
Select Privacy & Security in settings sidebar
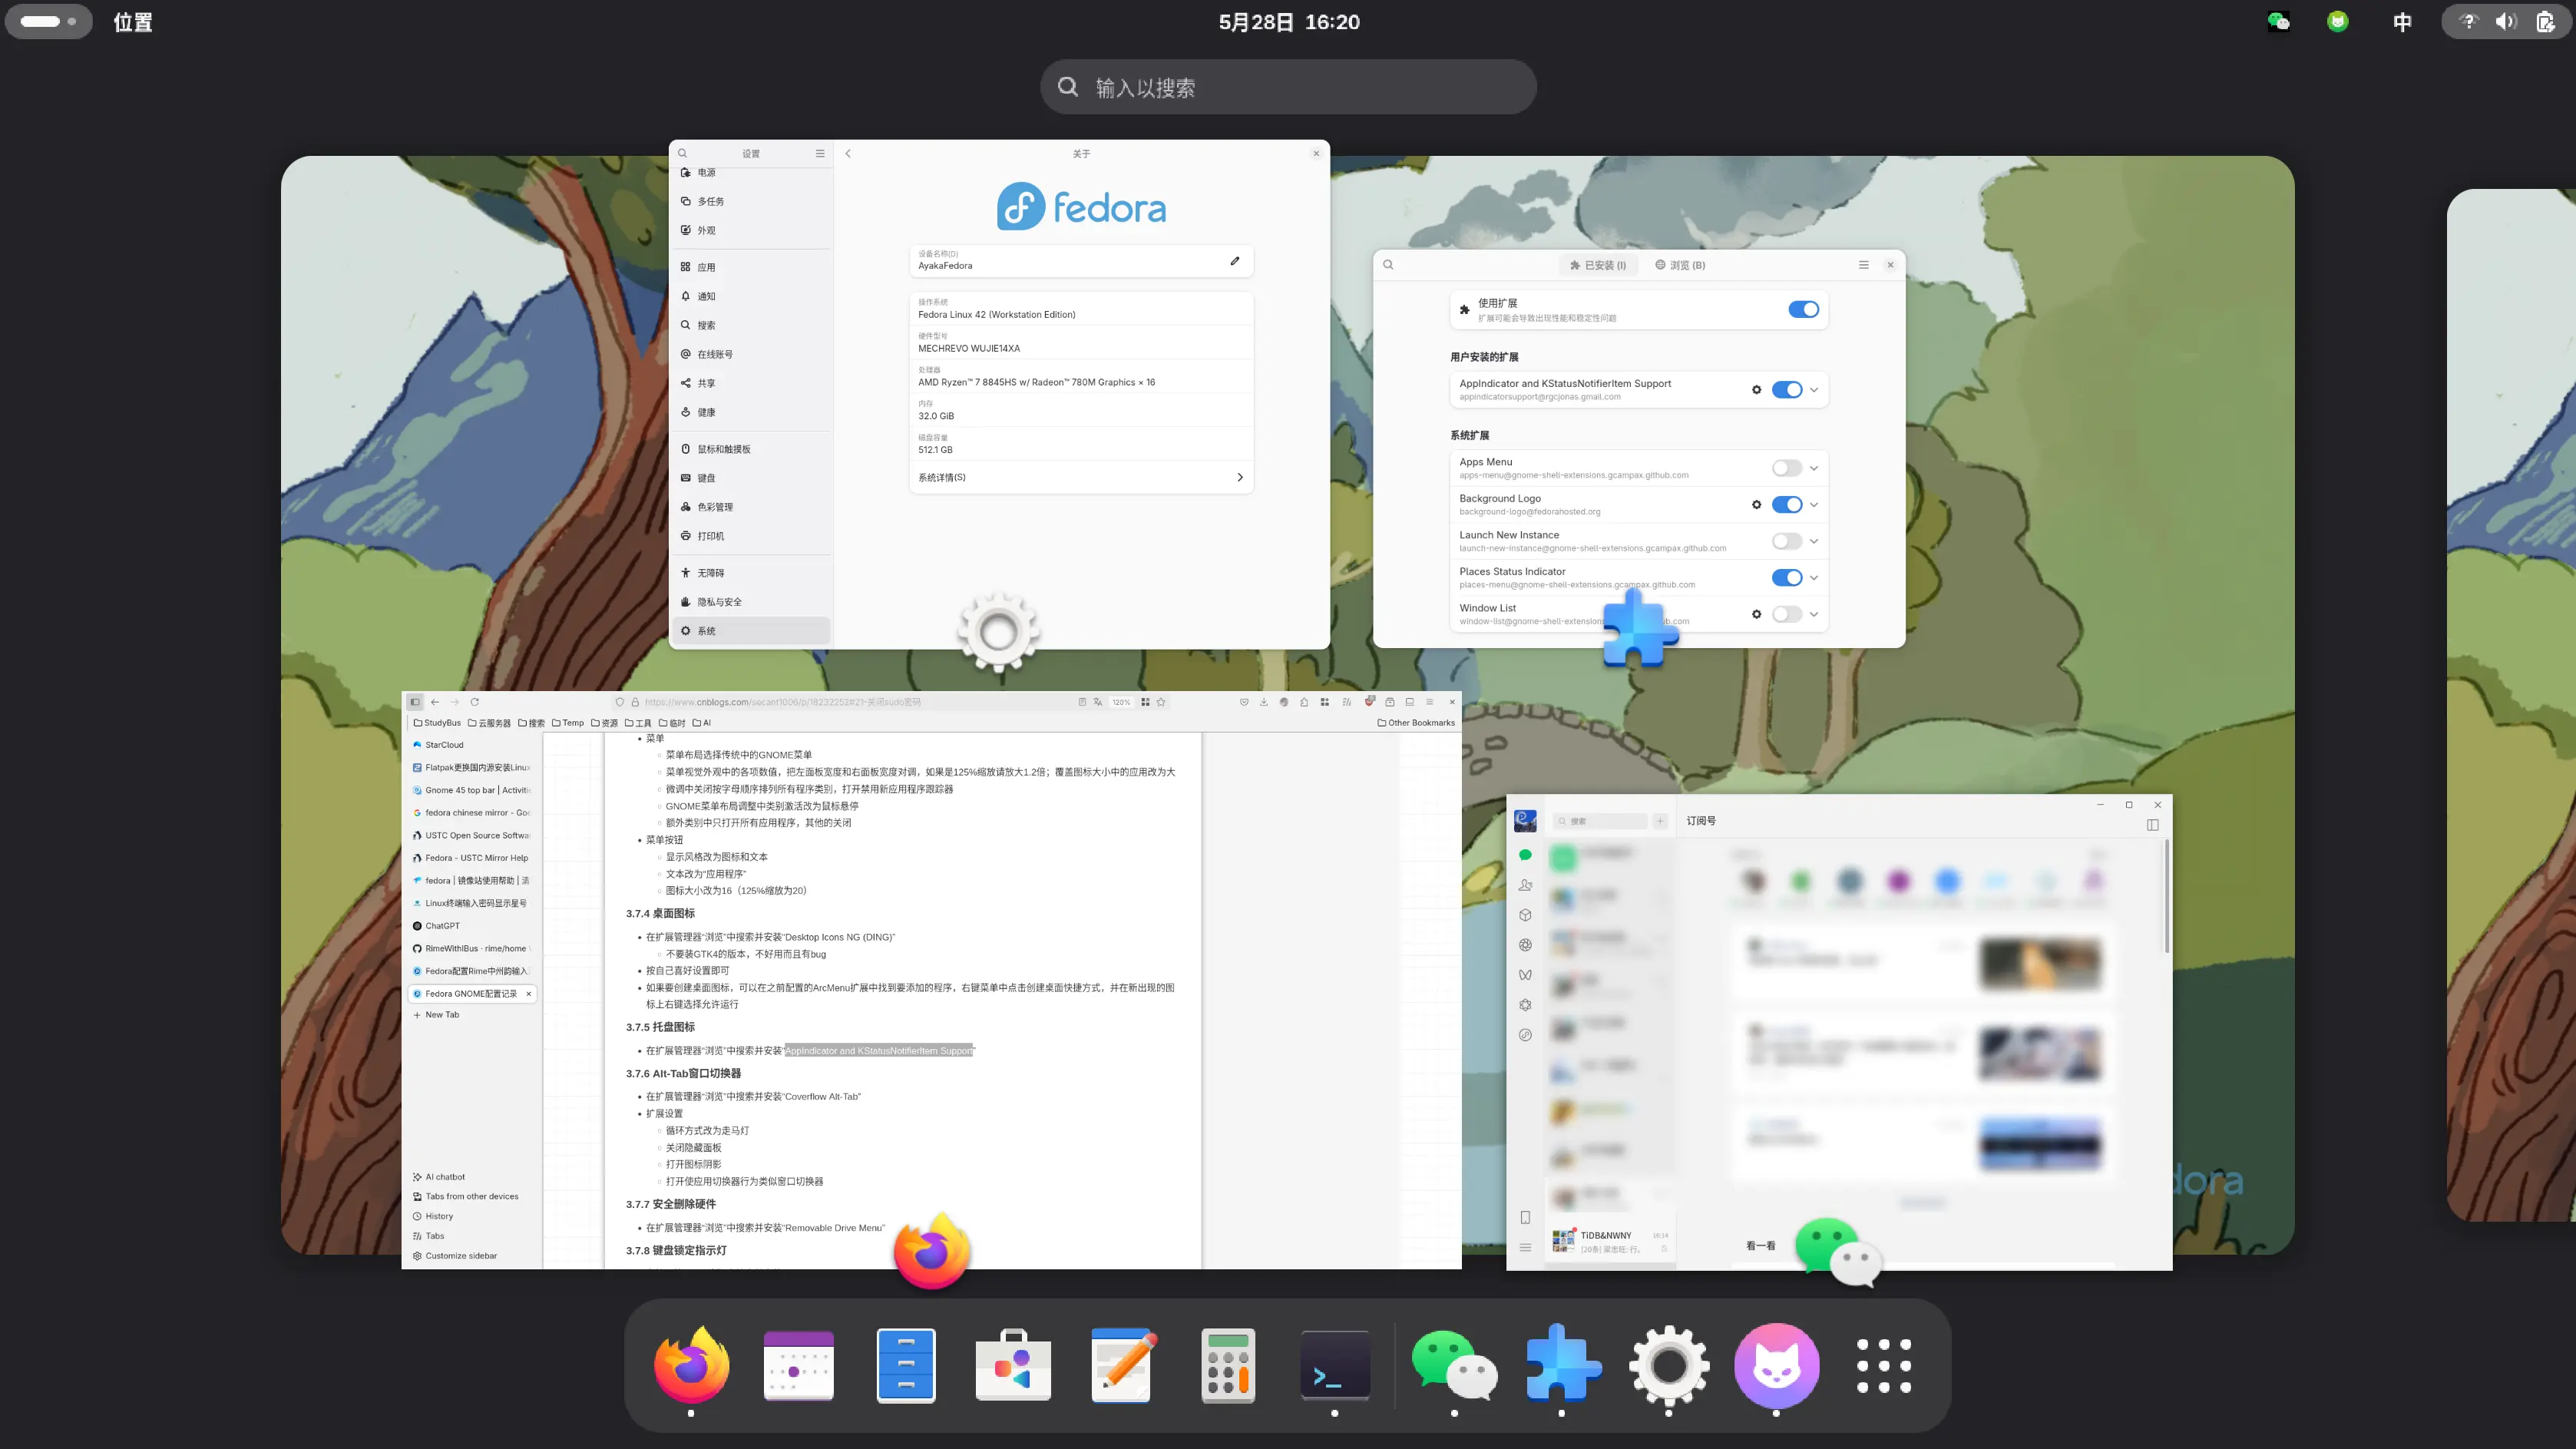click(719, 602)
